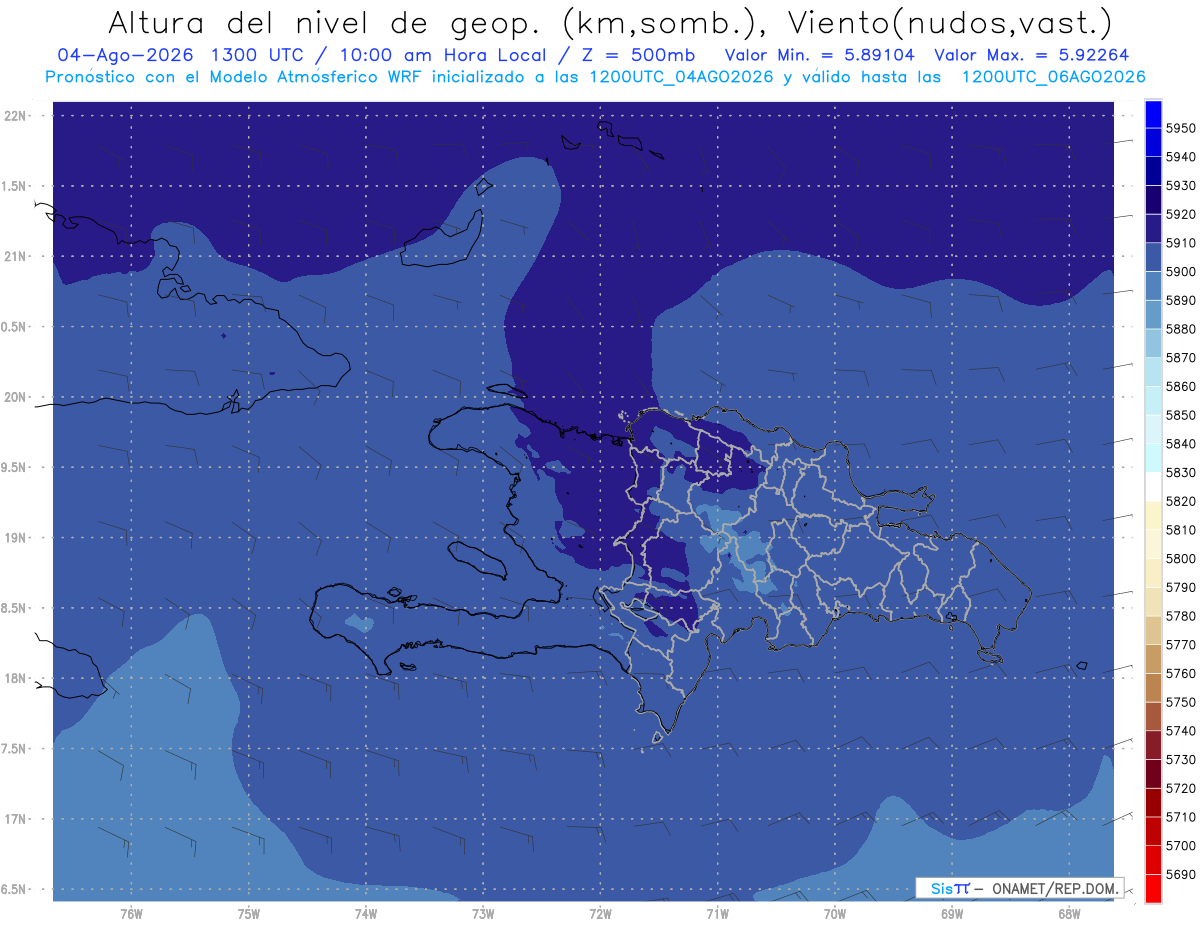Click the "74W" longitude label
Screen dimensions: 1200x927
click(366, 914)
